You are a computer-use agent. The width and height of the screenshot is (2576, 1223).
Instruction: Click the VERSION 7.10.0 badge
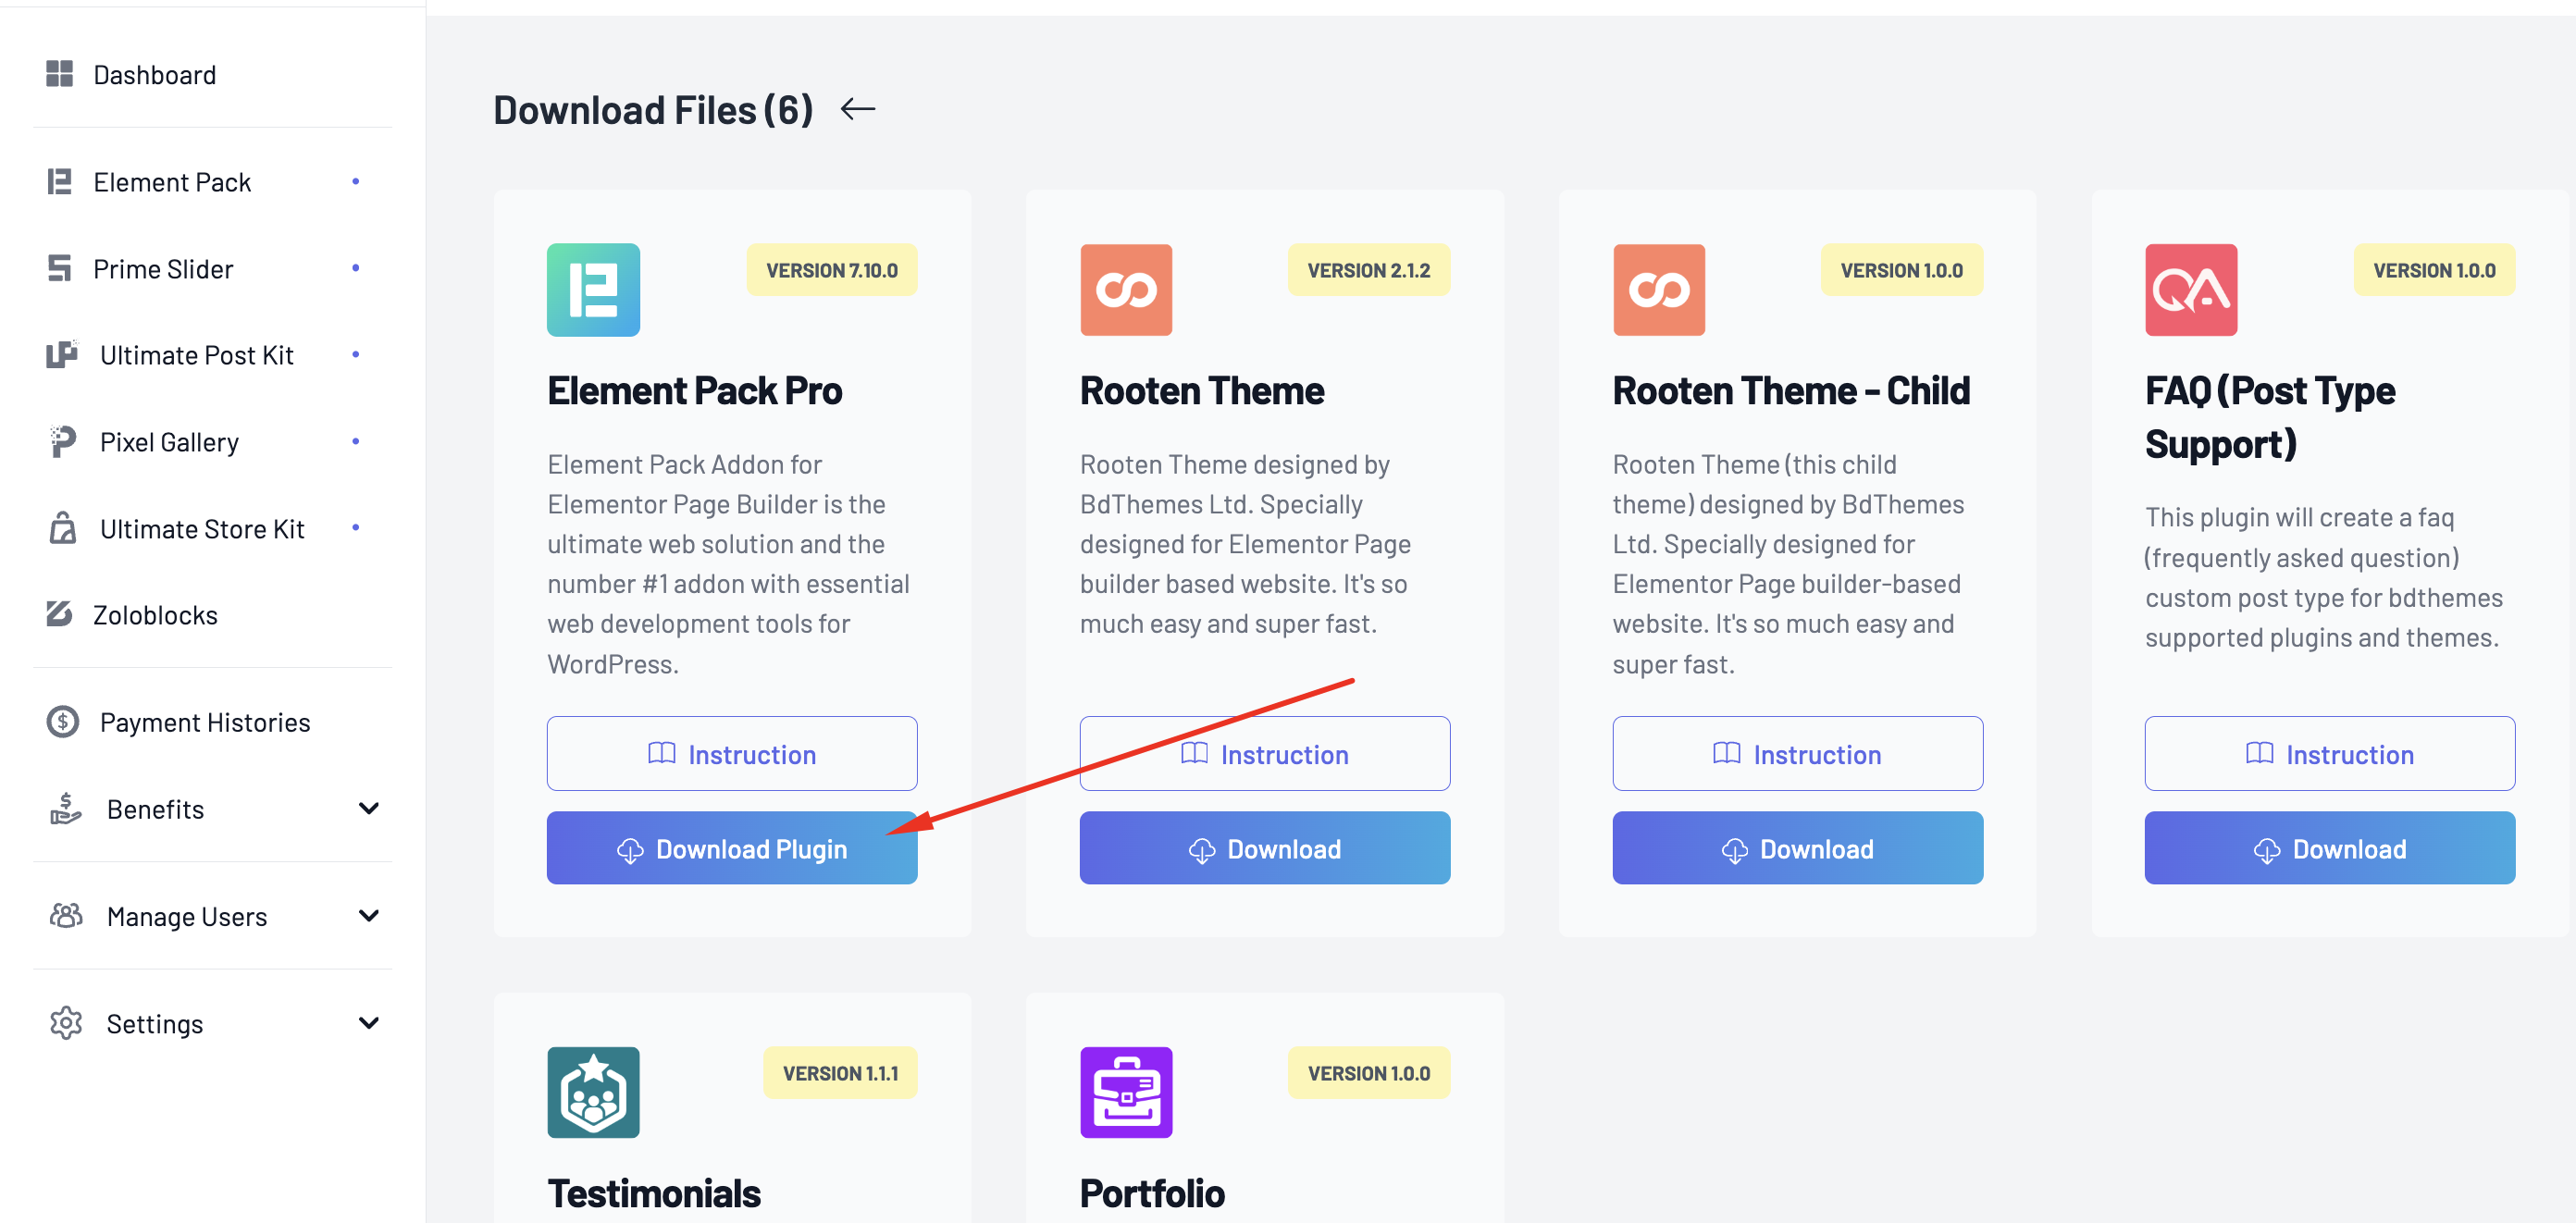(x=832, y=270)
